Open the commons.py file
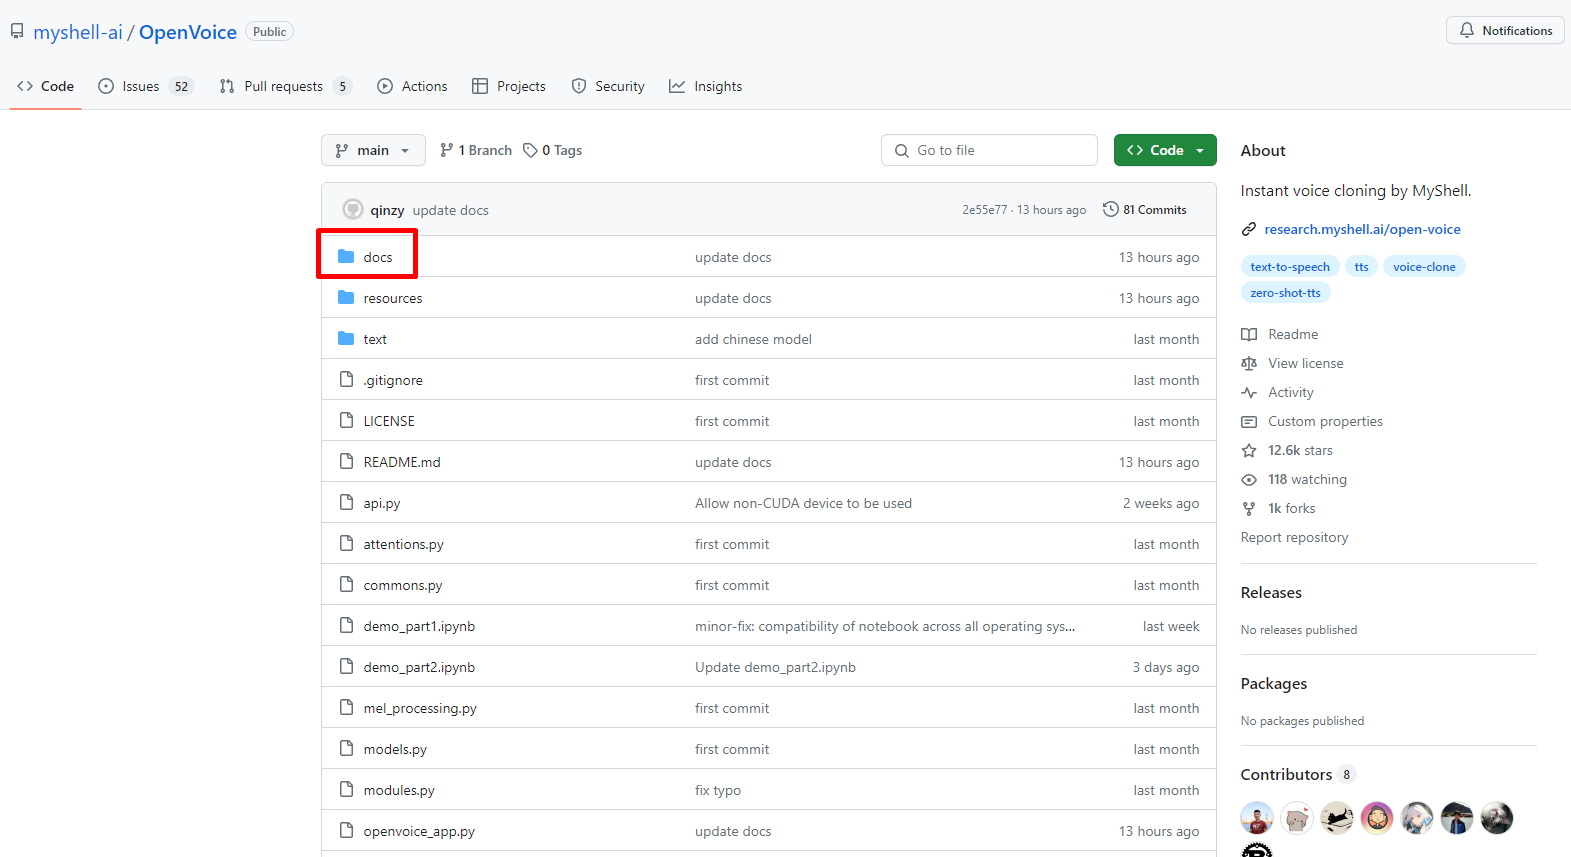1571x857 pixels. coord(403,585)
